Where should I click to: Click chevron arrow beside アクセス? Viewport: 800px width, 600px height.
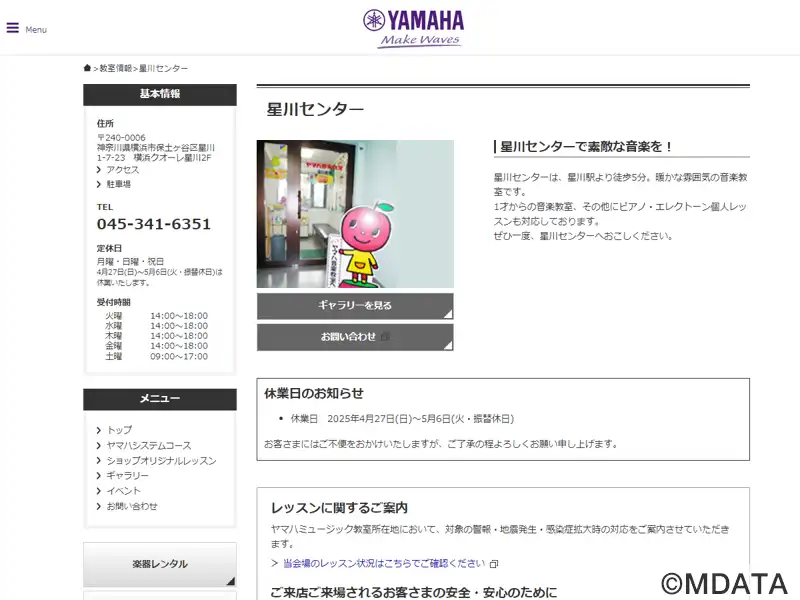click(99, 170)
